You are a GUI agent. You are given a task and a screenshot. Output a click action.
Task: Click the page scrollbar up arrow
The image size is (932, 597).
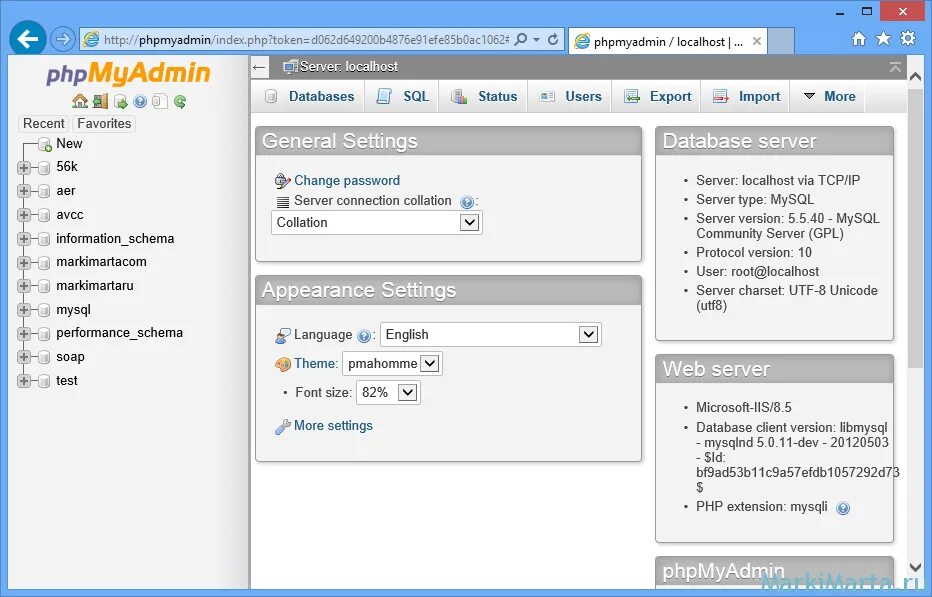pyautogui.click(x=915, y=76)
